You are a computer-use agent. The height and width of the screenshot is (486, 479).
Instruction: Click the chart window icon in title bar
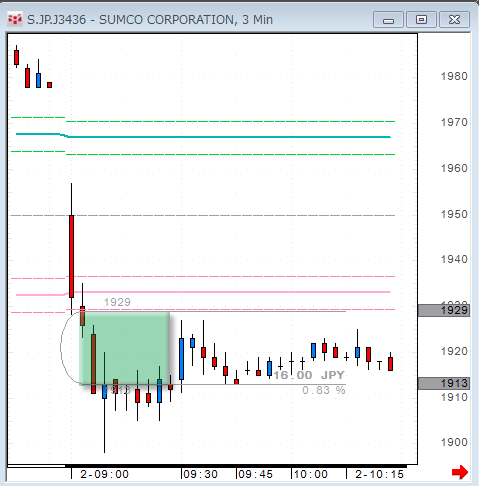(x=15, y=19)
